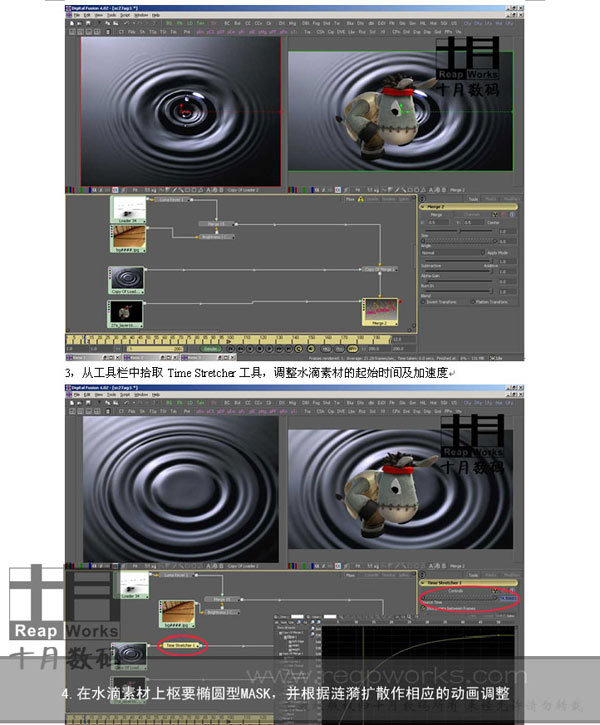600x725 pixels.
Task: Select the Time Stretcher 1 node in lower flow
Action: (181, 645)
